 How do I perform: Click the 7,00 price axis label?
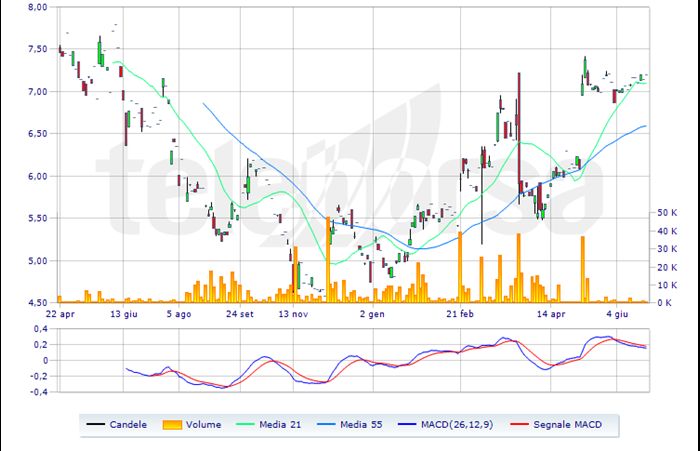coord(38,92)
